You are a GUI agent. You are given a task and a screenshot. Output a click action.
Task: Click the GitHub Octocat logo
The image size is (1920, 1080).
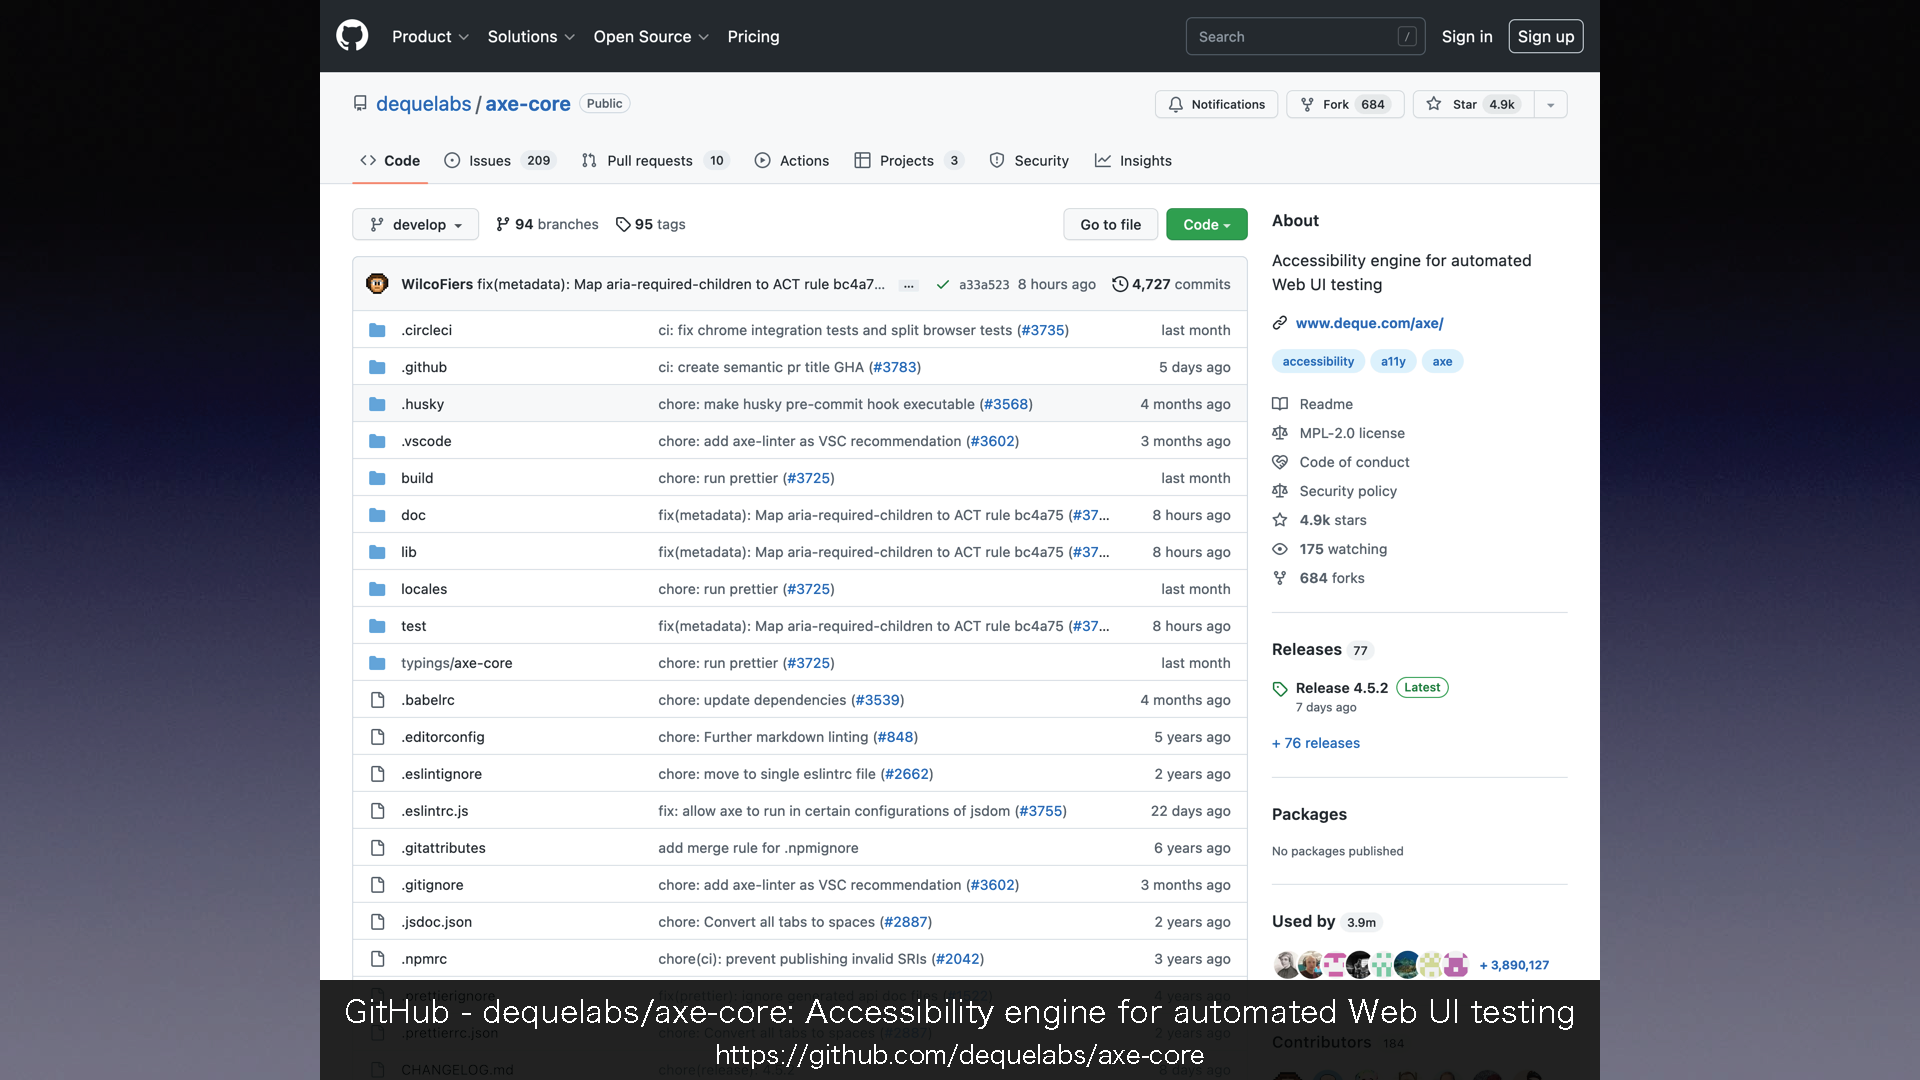pyautogui.click(x=352, y=36)
